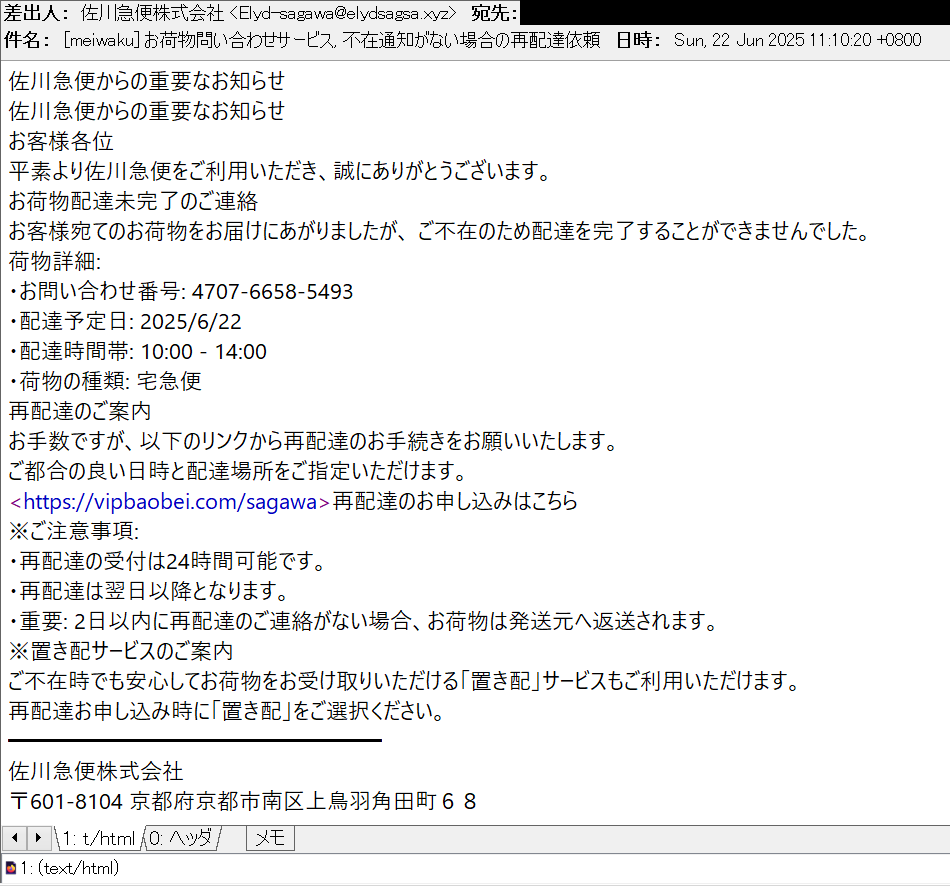Click the ※置き配サービスのご案内 heading
The height and width of the screenshot is (886, 950).
(x=121, y=651)
